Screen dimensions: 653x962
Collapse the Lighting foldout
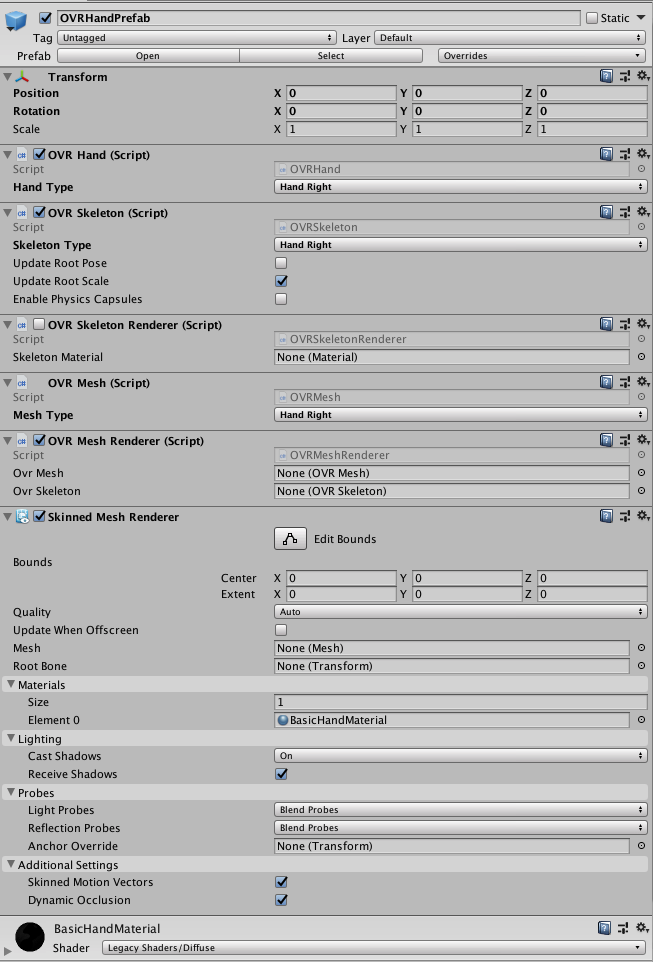pos(10,738)
